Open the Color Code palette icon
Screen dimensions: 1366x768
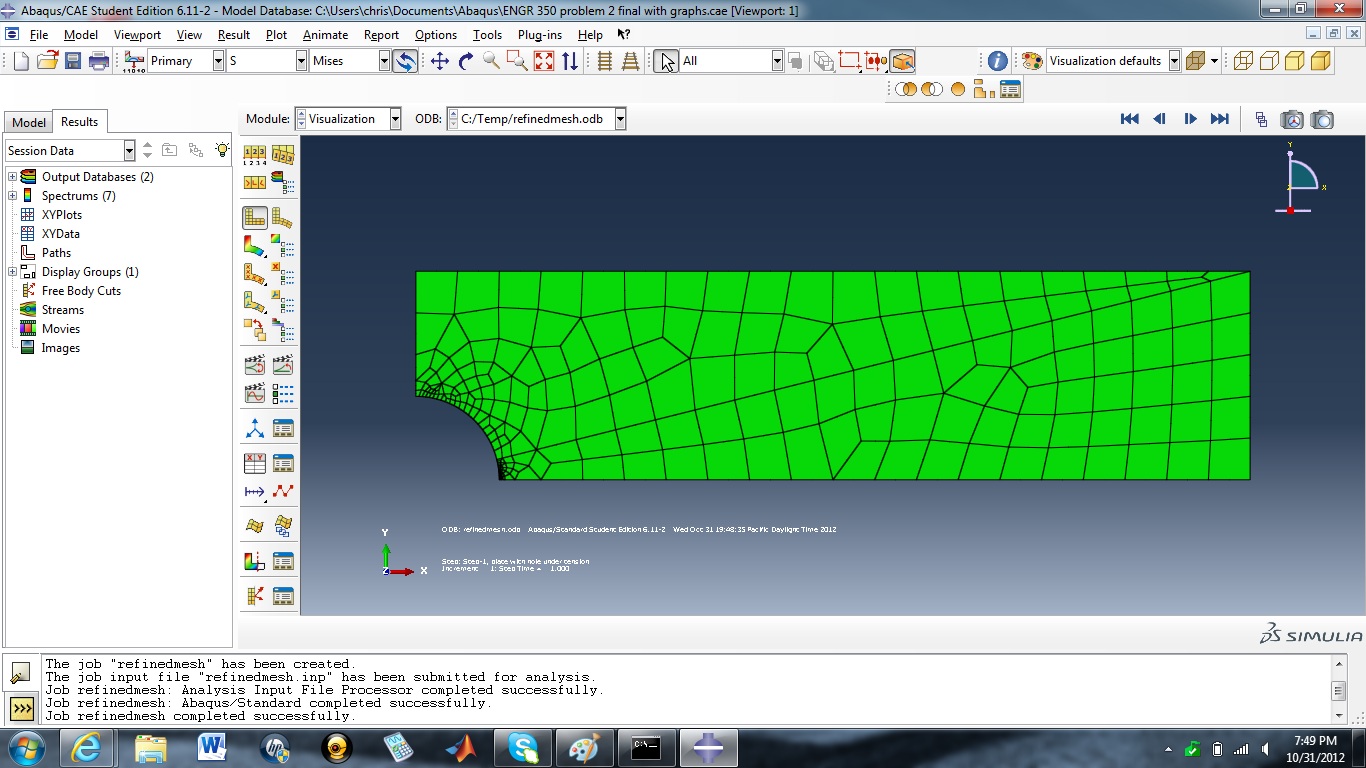click(x=1032, y=61)
